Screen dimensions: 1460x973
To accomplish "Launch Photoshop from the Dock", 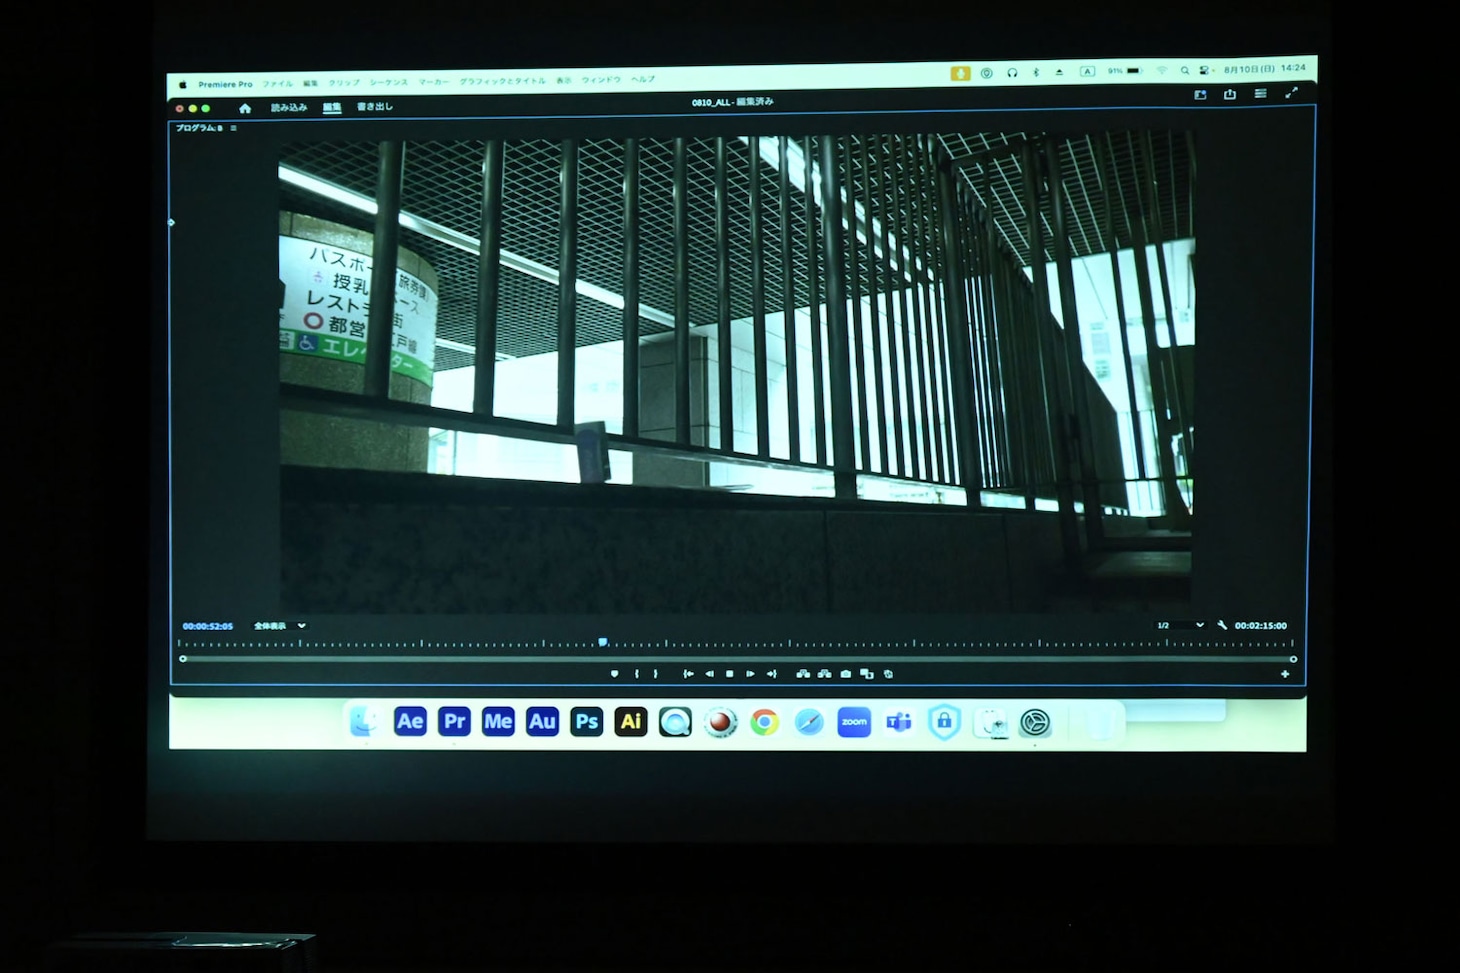I will pos(586,721).
